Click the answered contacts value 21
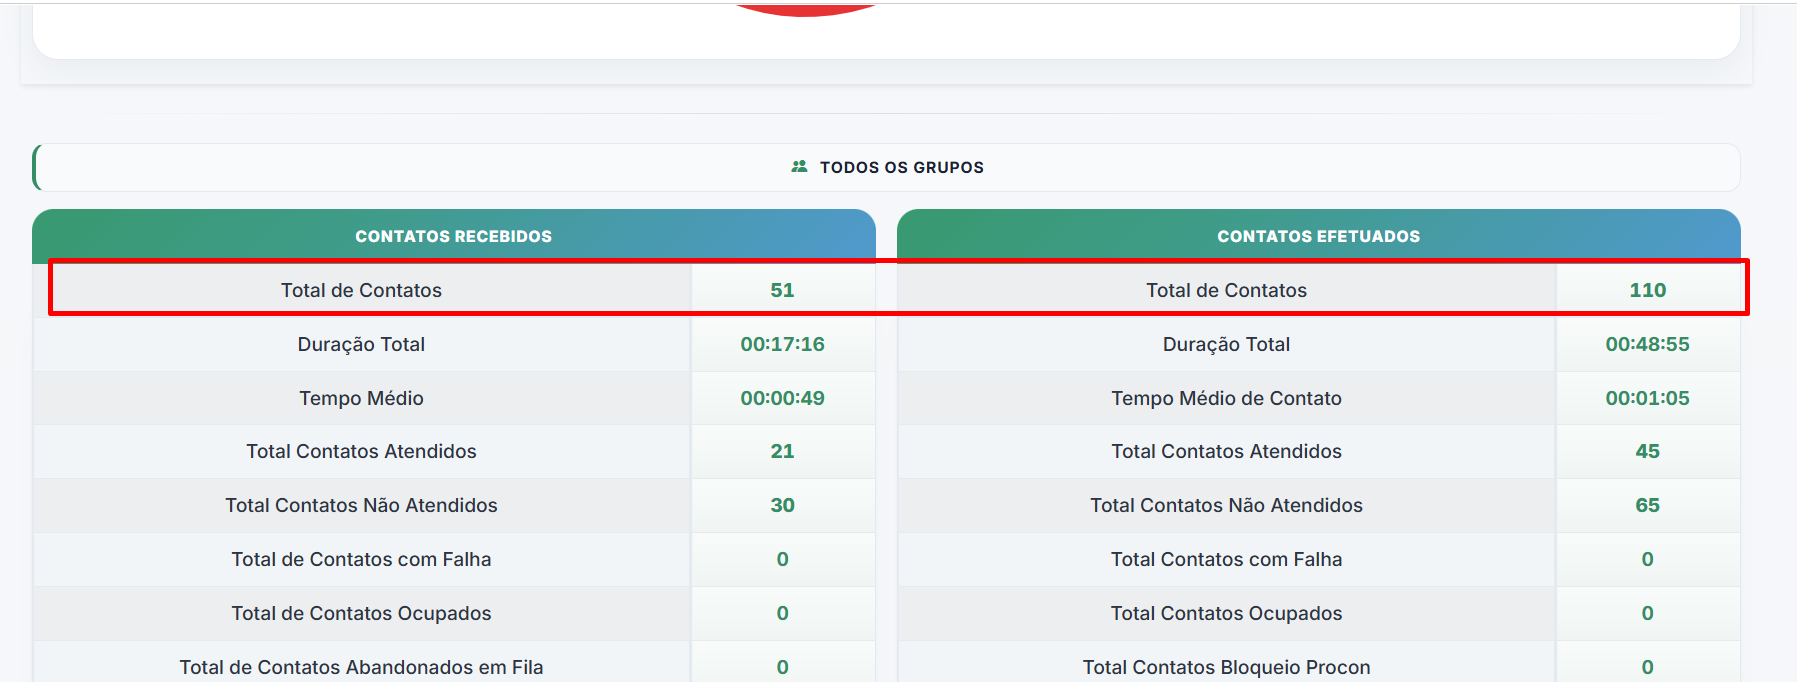 pyautogui.click(x=782, y=451)
